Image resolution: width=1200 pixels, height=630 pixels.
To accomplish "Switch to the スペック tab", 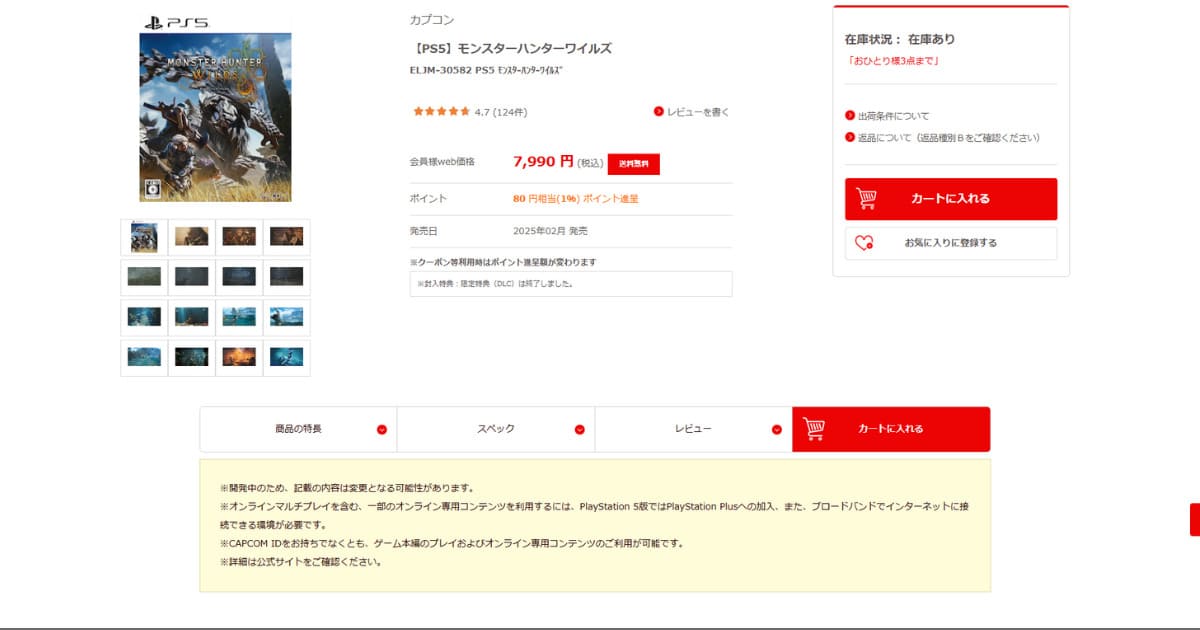I will [x=495, y=429].
